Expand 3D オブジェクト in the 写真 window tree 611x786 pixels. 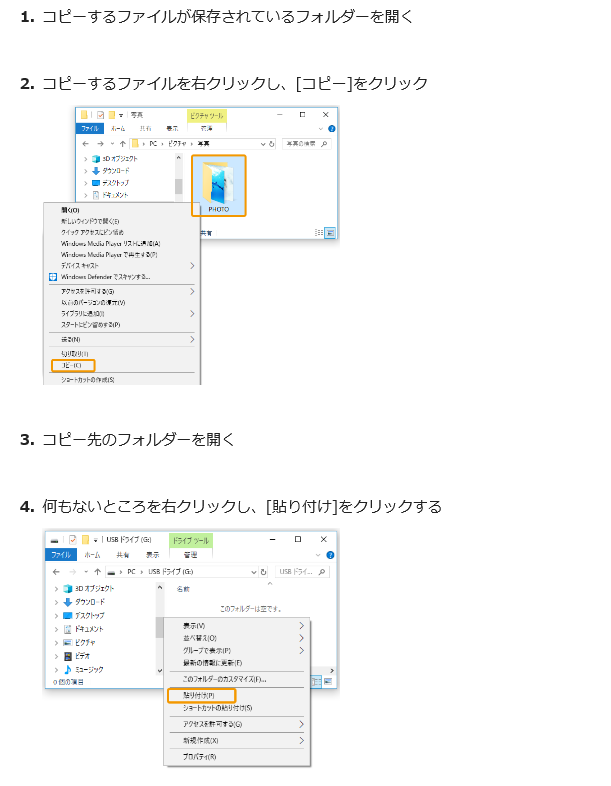tap(86, 159)
